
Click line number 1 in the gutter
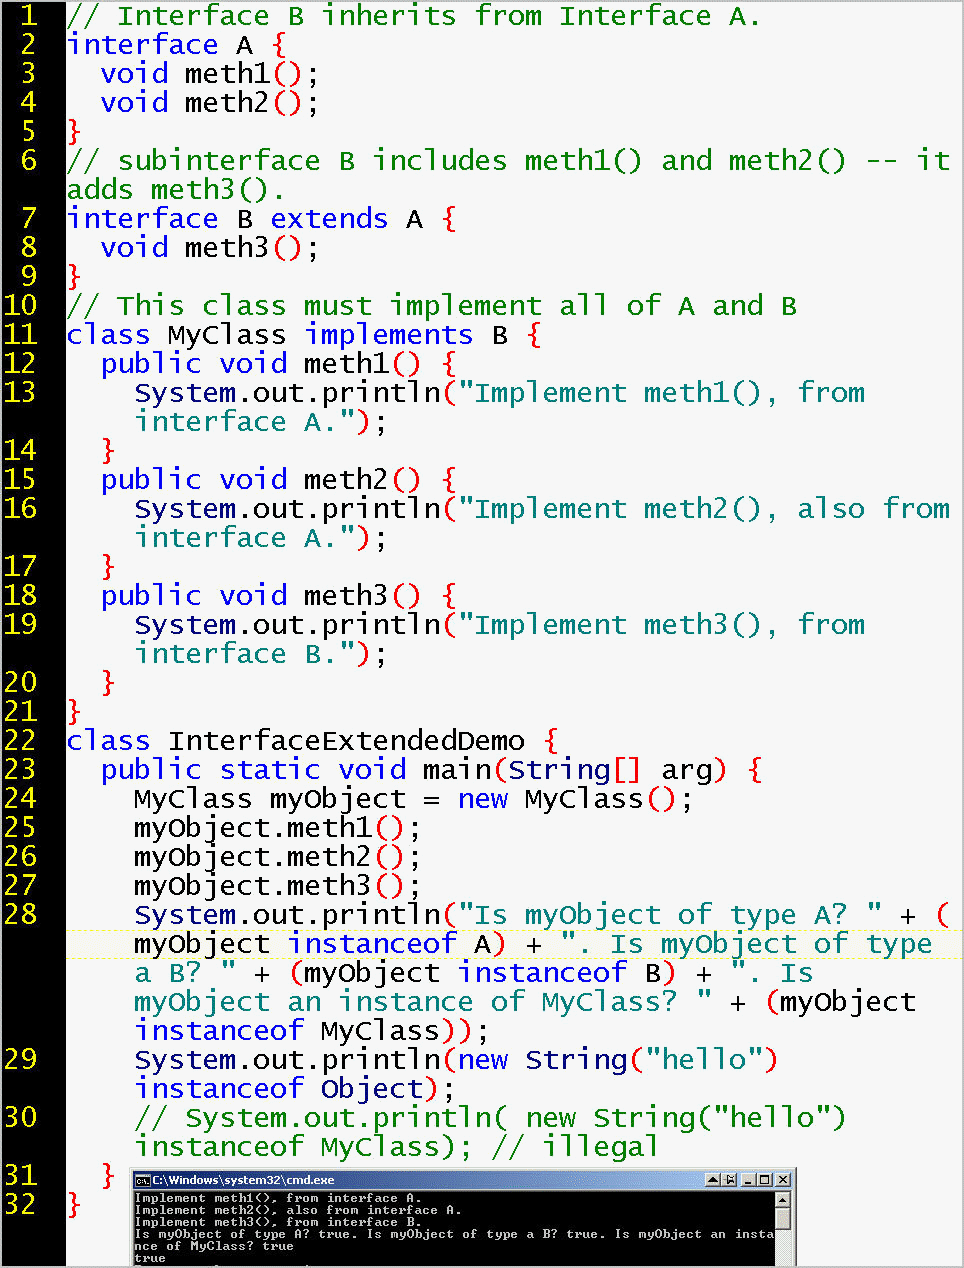click(x=29, y=16)
